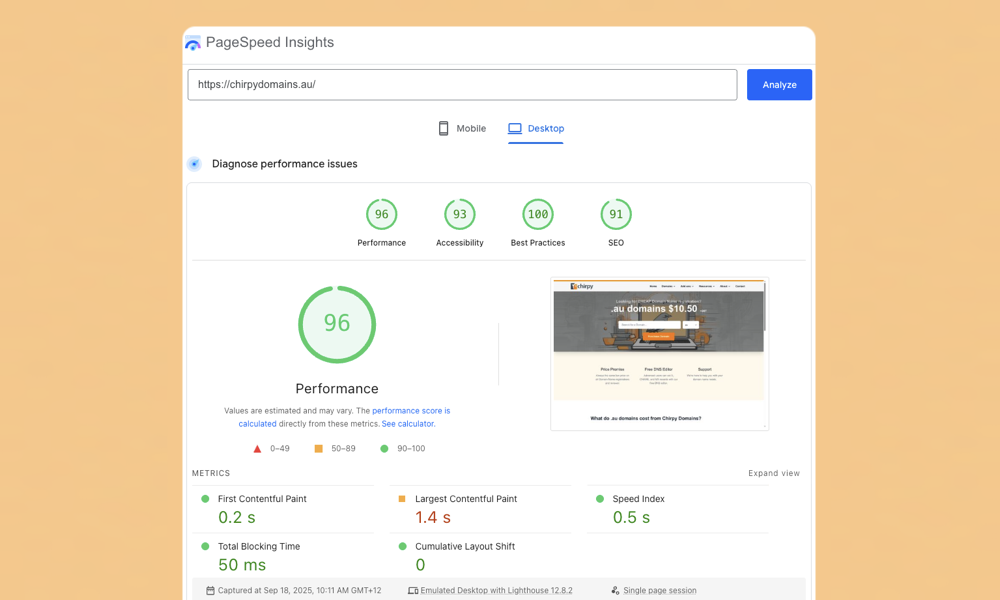Select the Performance score gauge showing 96

click(381, 215)
